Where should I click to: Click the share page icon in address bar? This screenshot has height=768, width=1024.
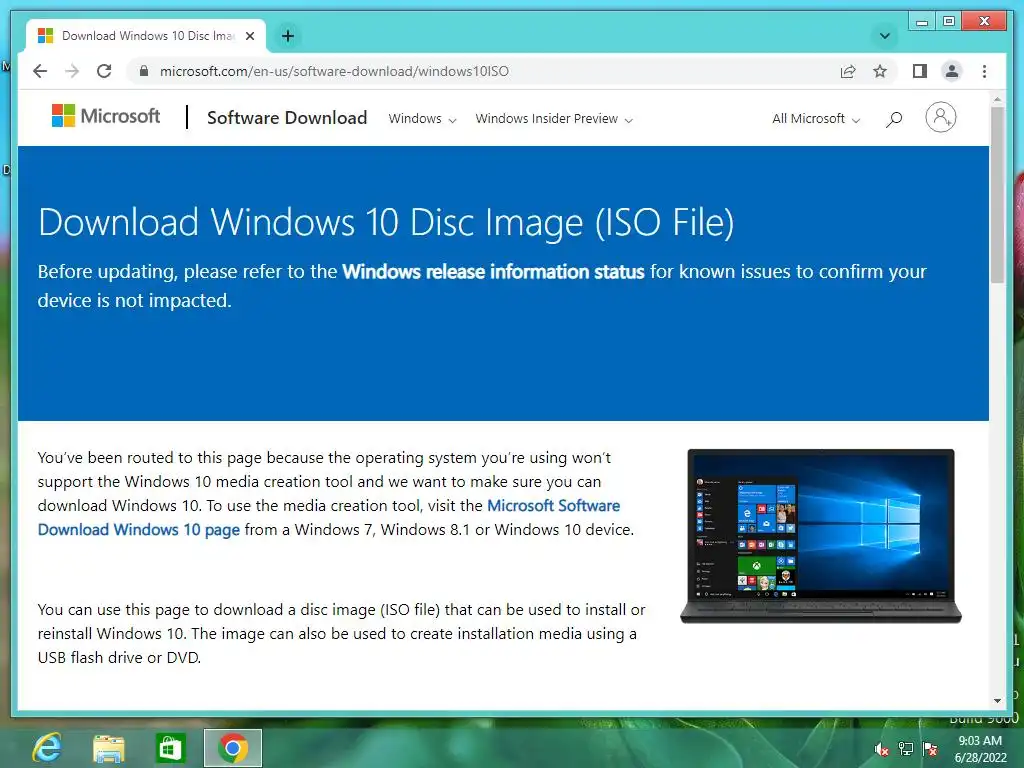point(848,71)
